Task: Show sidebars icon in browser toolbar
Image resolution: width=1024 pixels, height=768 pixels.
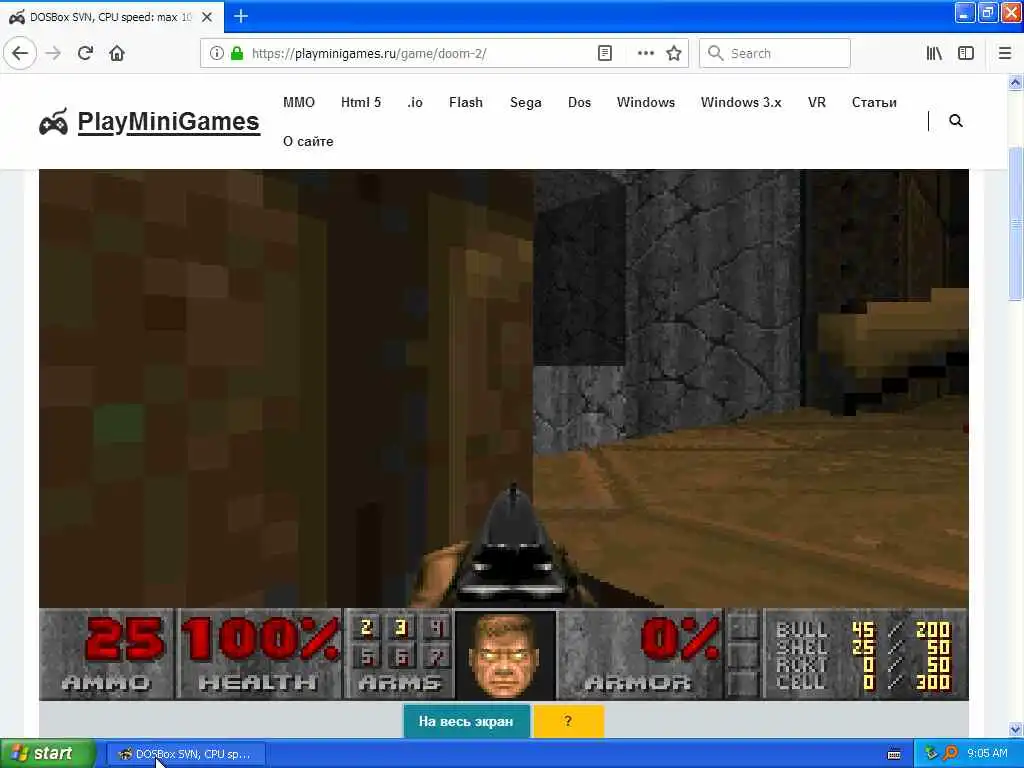Action: click(966, 54)
